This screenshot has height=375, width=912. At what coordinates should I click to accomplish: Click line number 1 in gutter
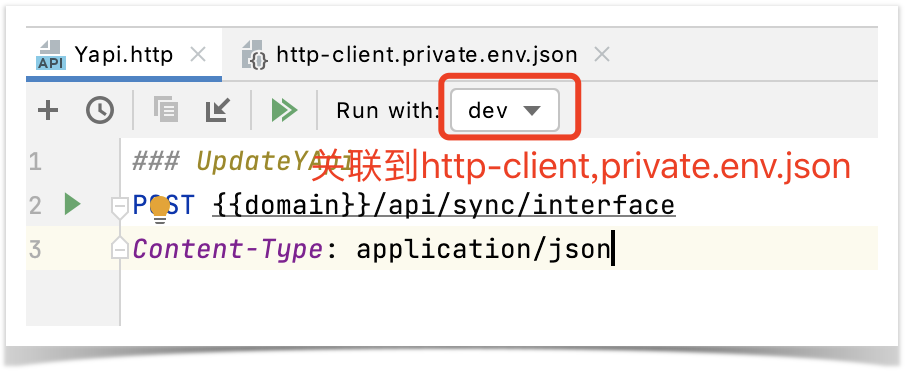click(x=35, y=161)
